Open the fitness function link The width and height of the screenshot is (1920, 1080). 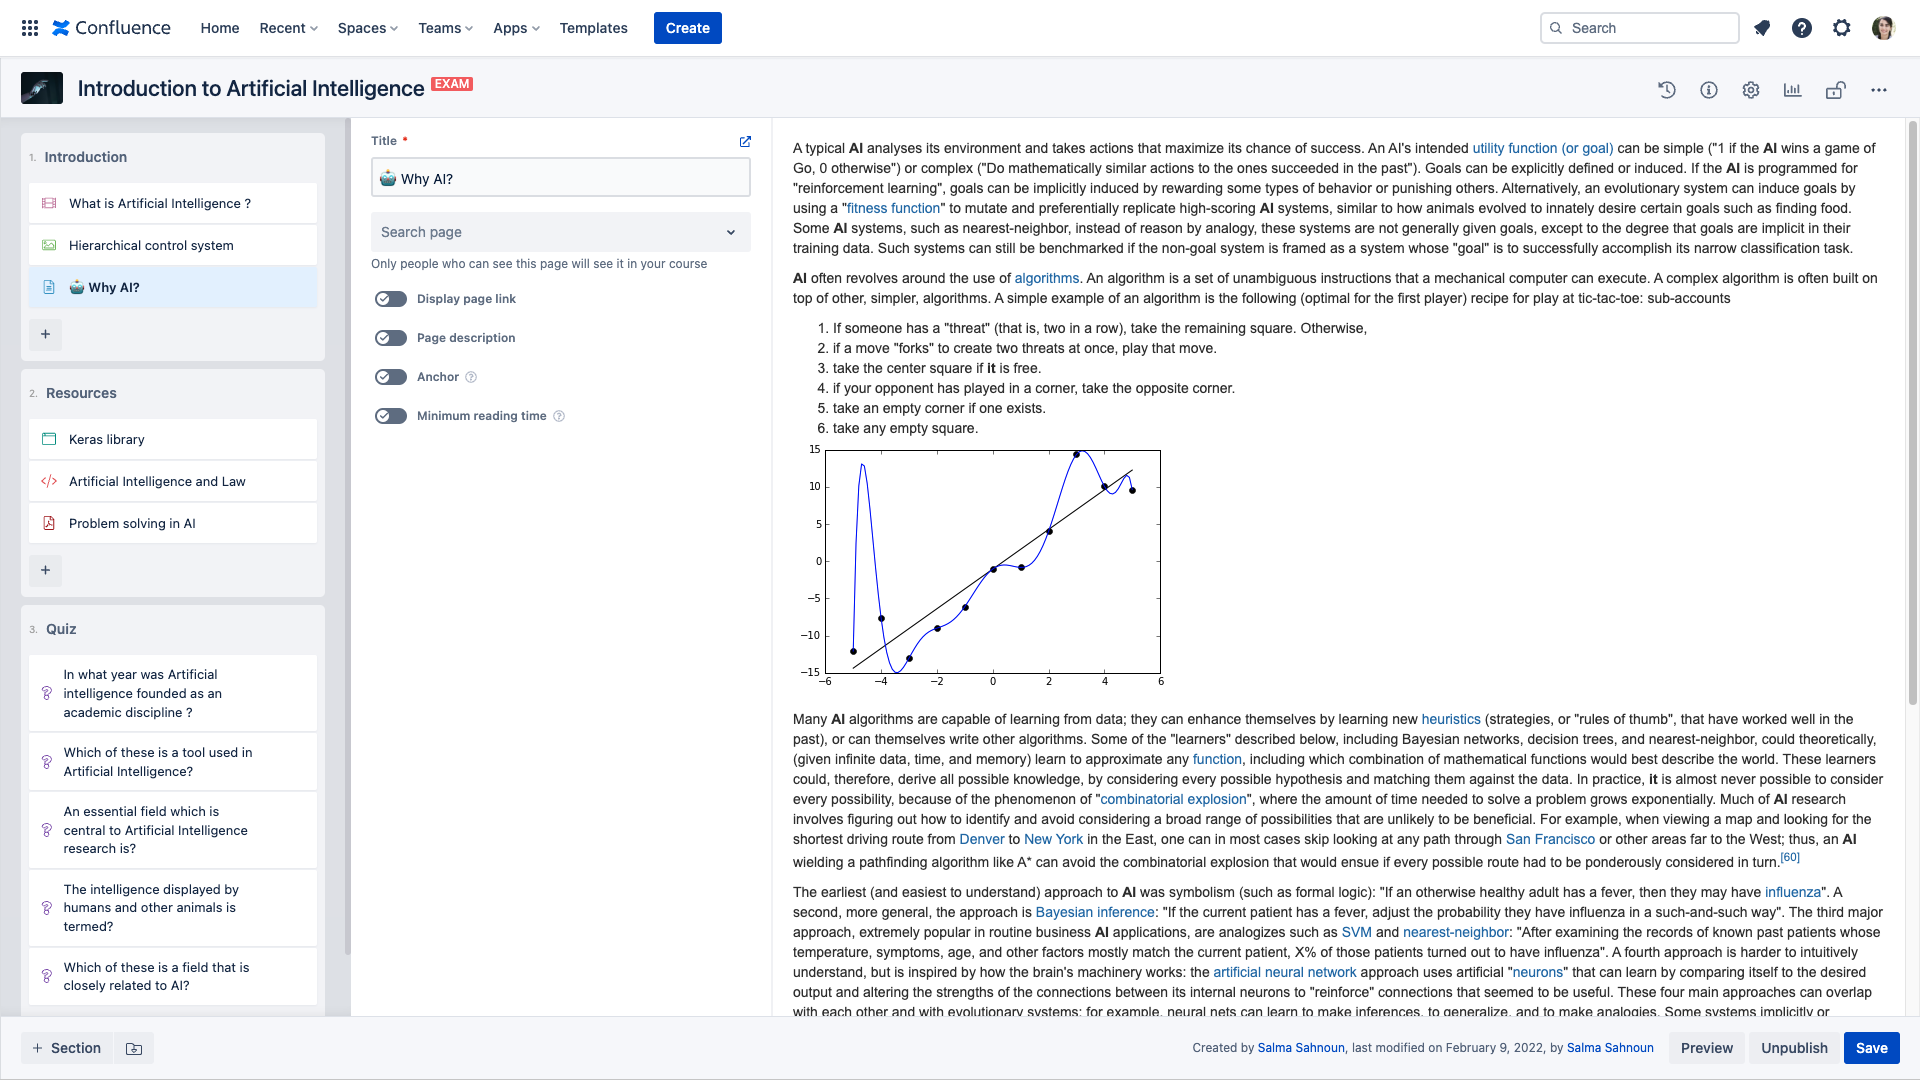[x=893, y=208]
